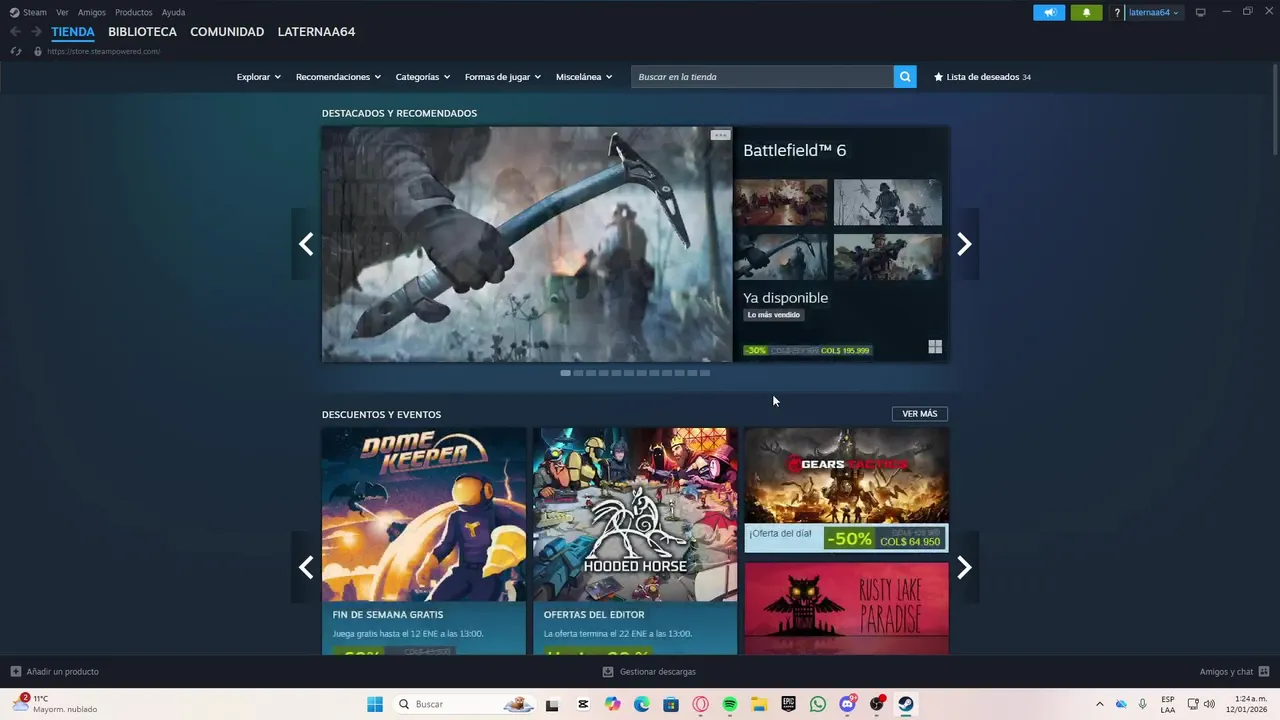Open the Ayuda menu
This screenshot has height=720, width=1280.
tap(173, 12)
